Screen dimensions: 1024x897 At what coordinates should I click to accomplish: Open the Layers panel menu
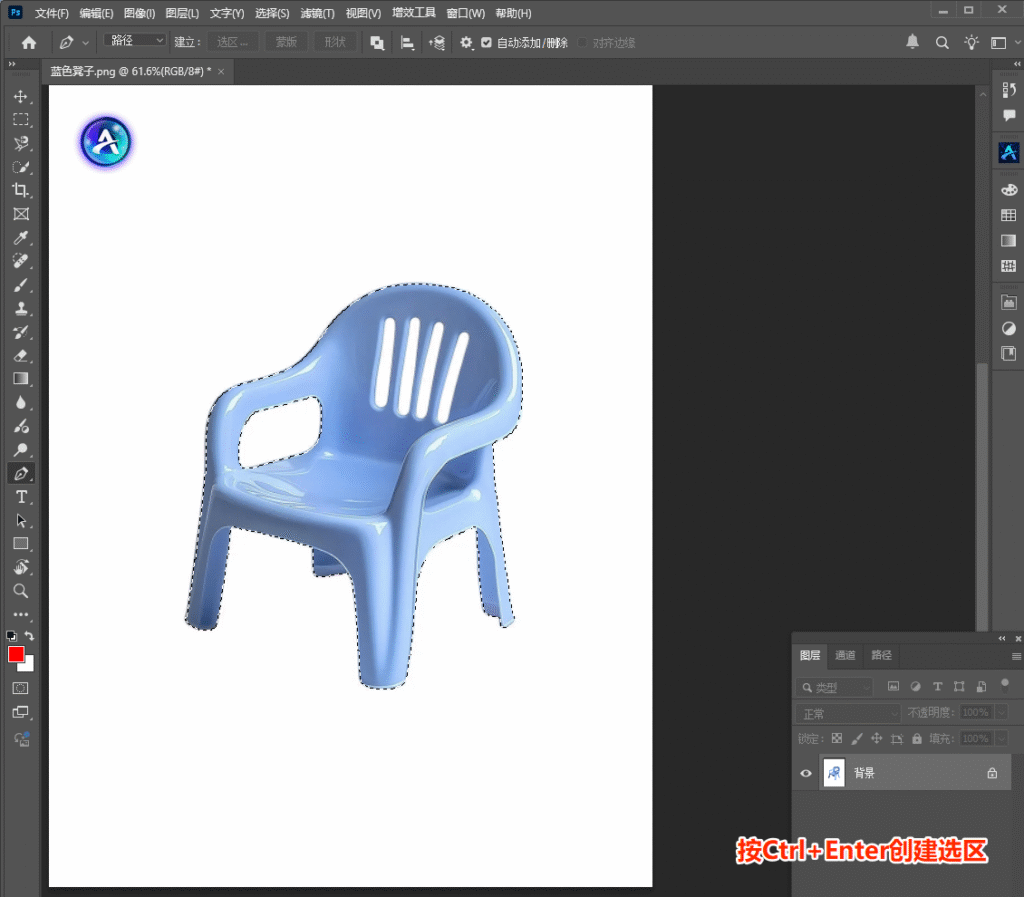[1016, 657]
